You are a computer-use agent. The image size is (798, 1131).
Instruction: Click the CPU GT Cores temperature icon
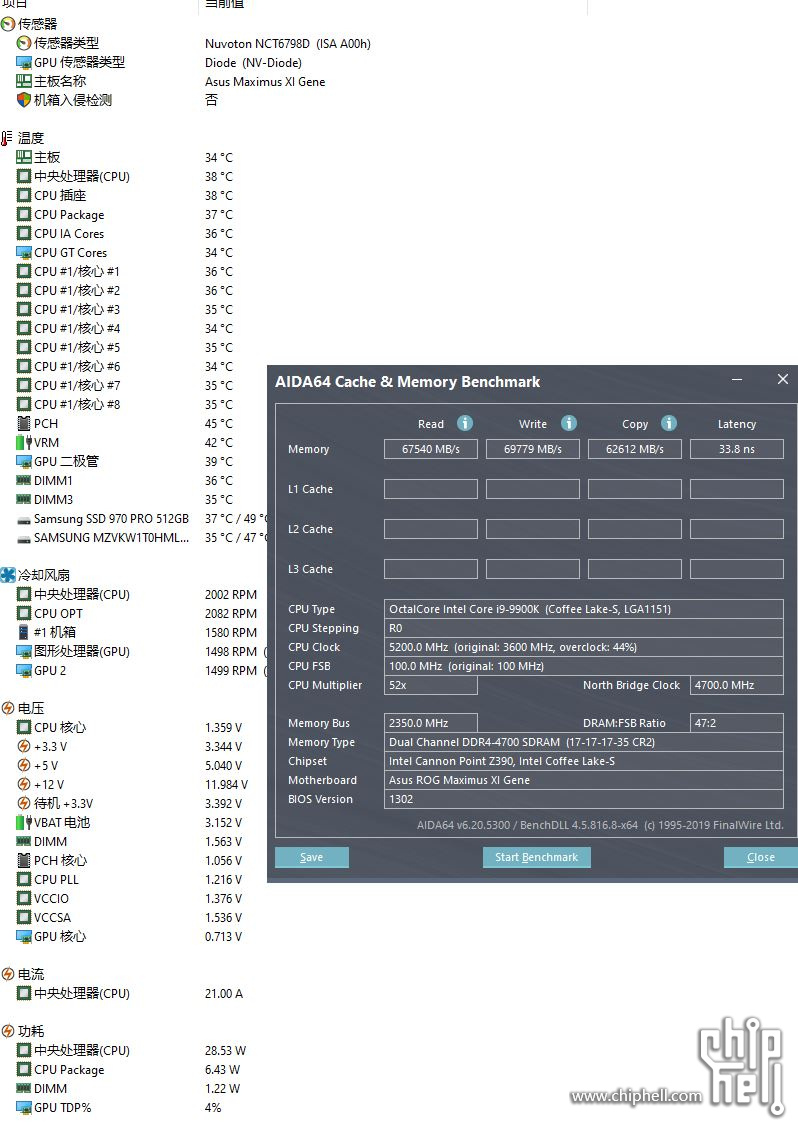pyautogui.click(x=24, y=252)
